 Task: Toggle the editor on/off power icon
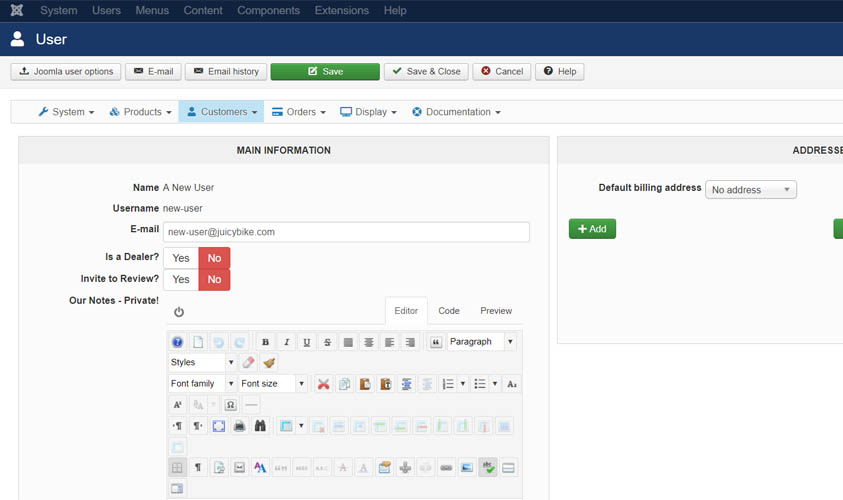tap(179, 312)
